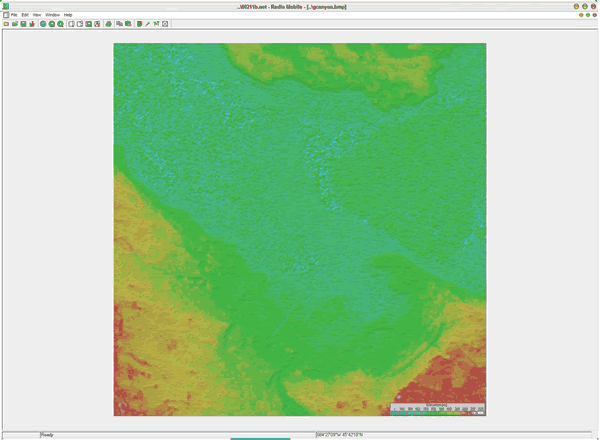The height and width of the screenshot is (440, 600).
Task: Open the File menu
Action: click(x=14, y=15)
